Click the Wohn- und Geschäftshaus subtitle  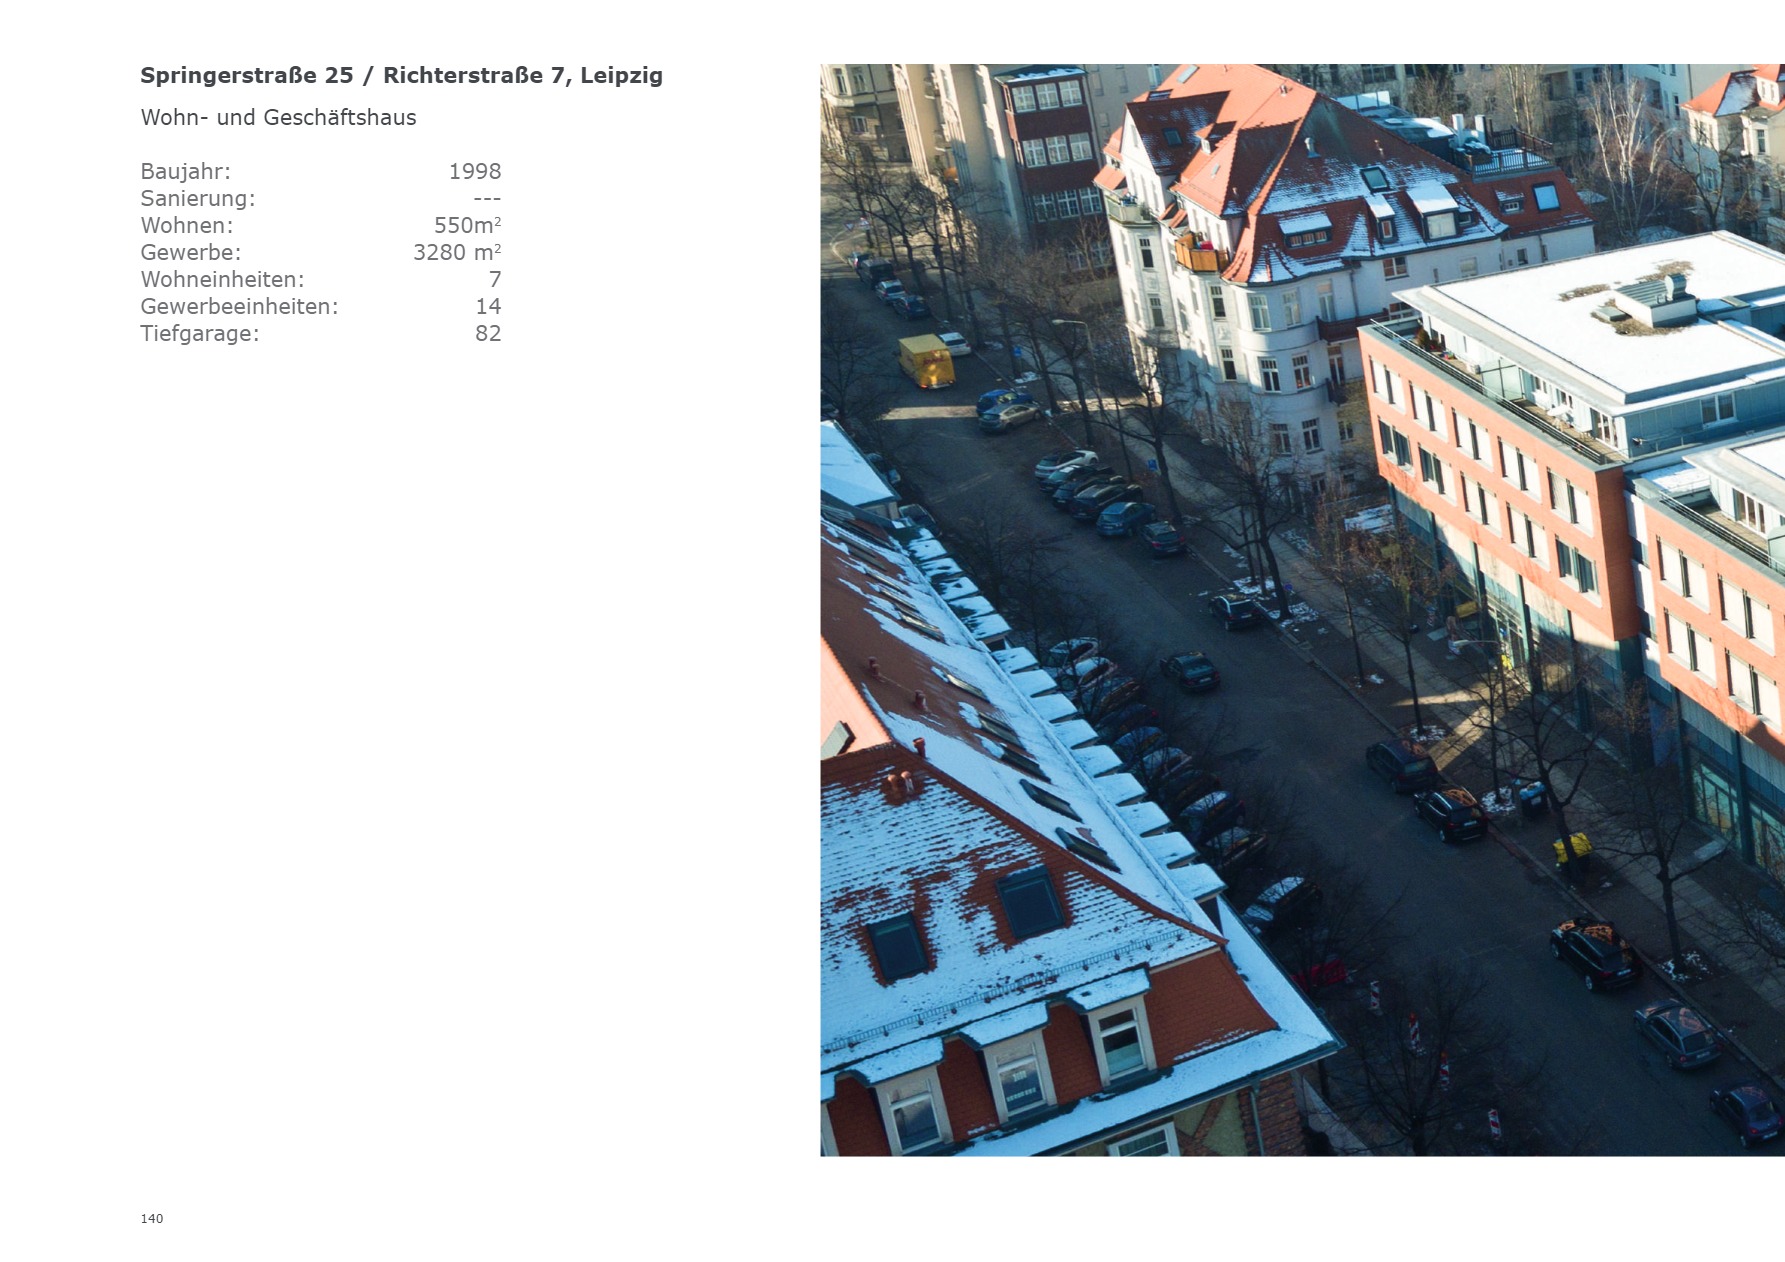(x=278, y=118)
